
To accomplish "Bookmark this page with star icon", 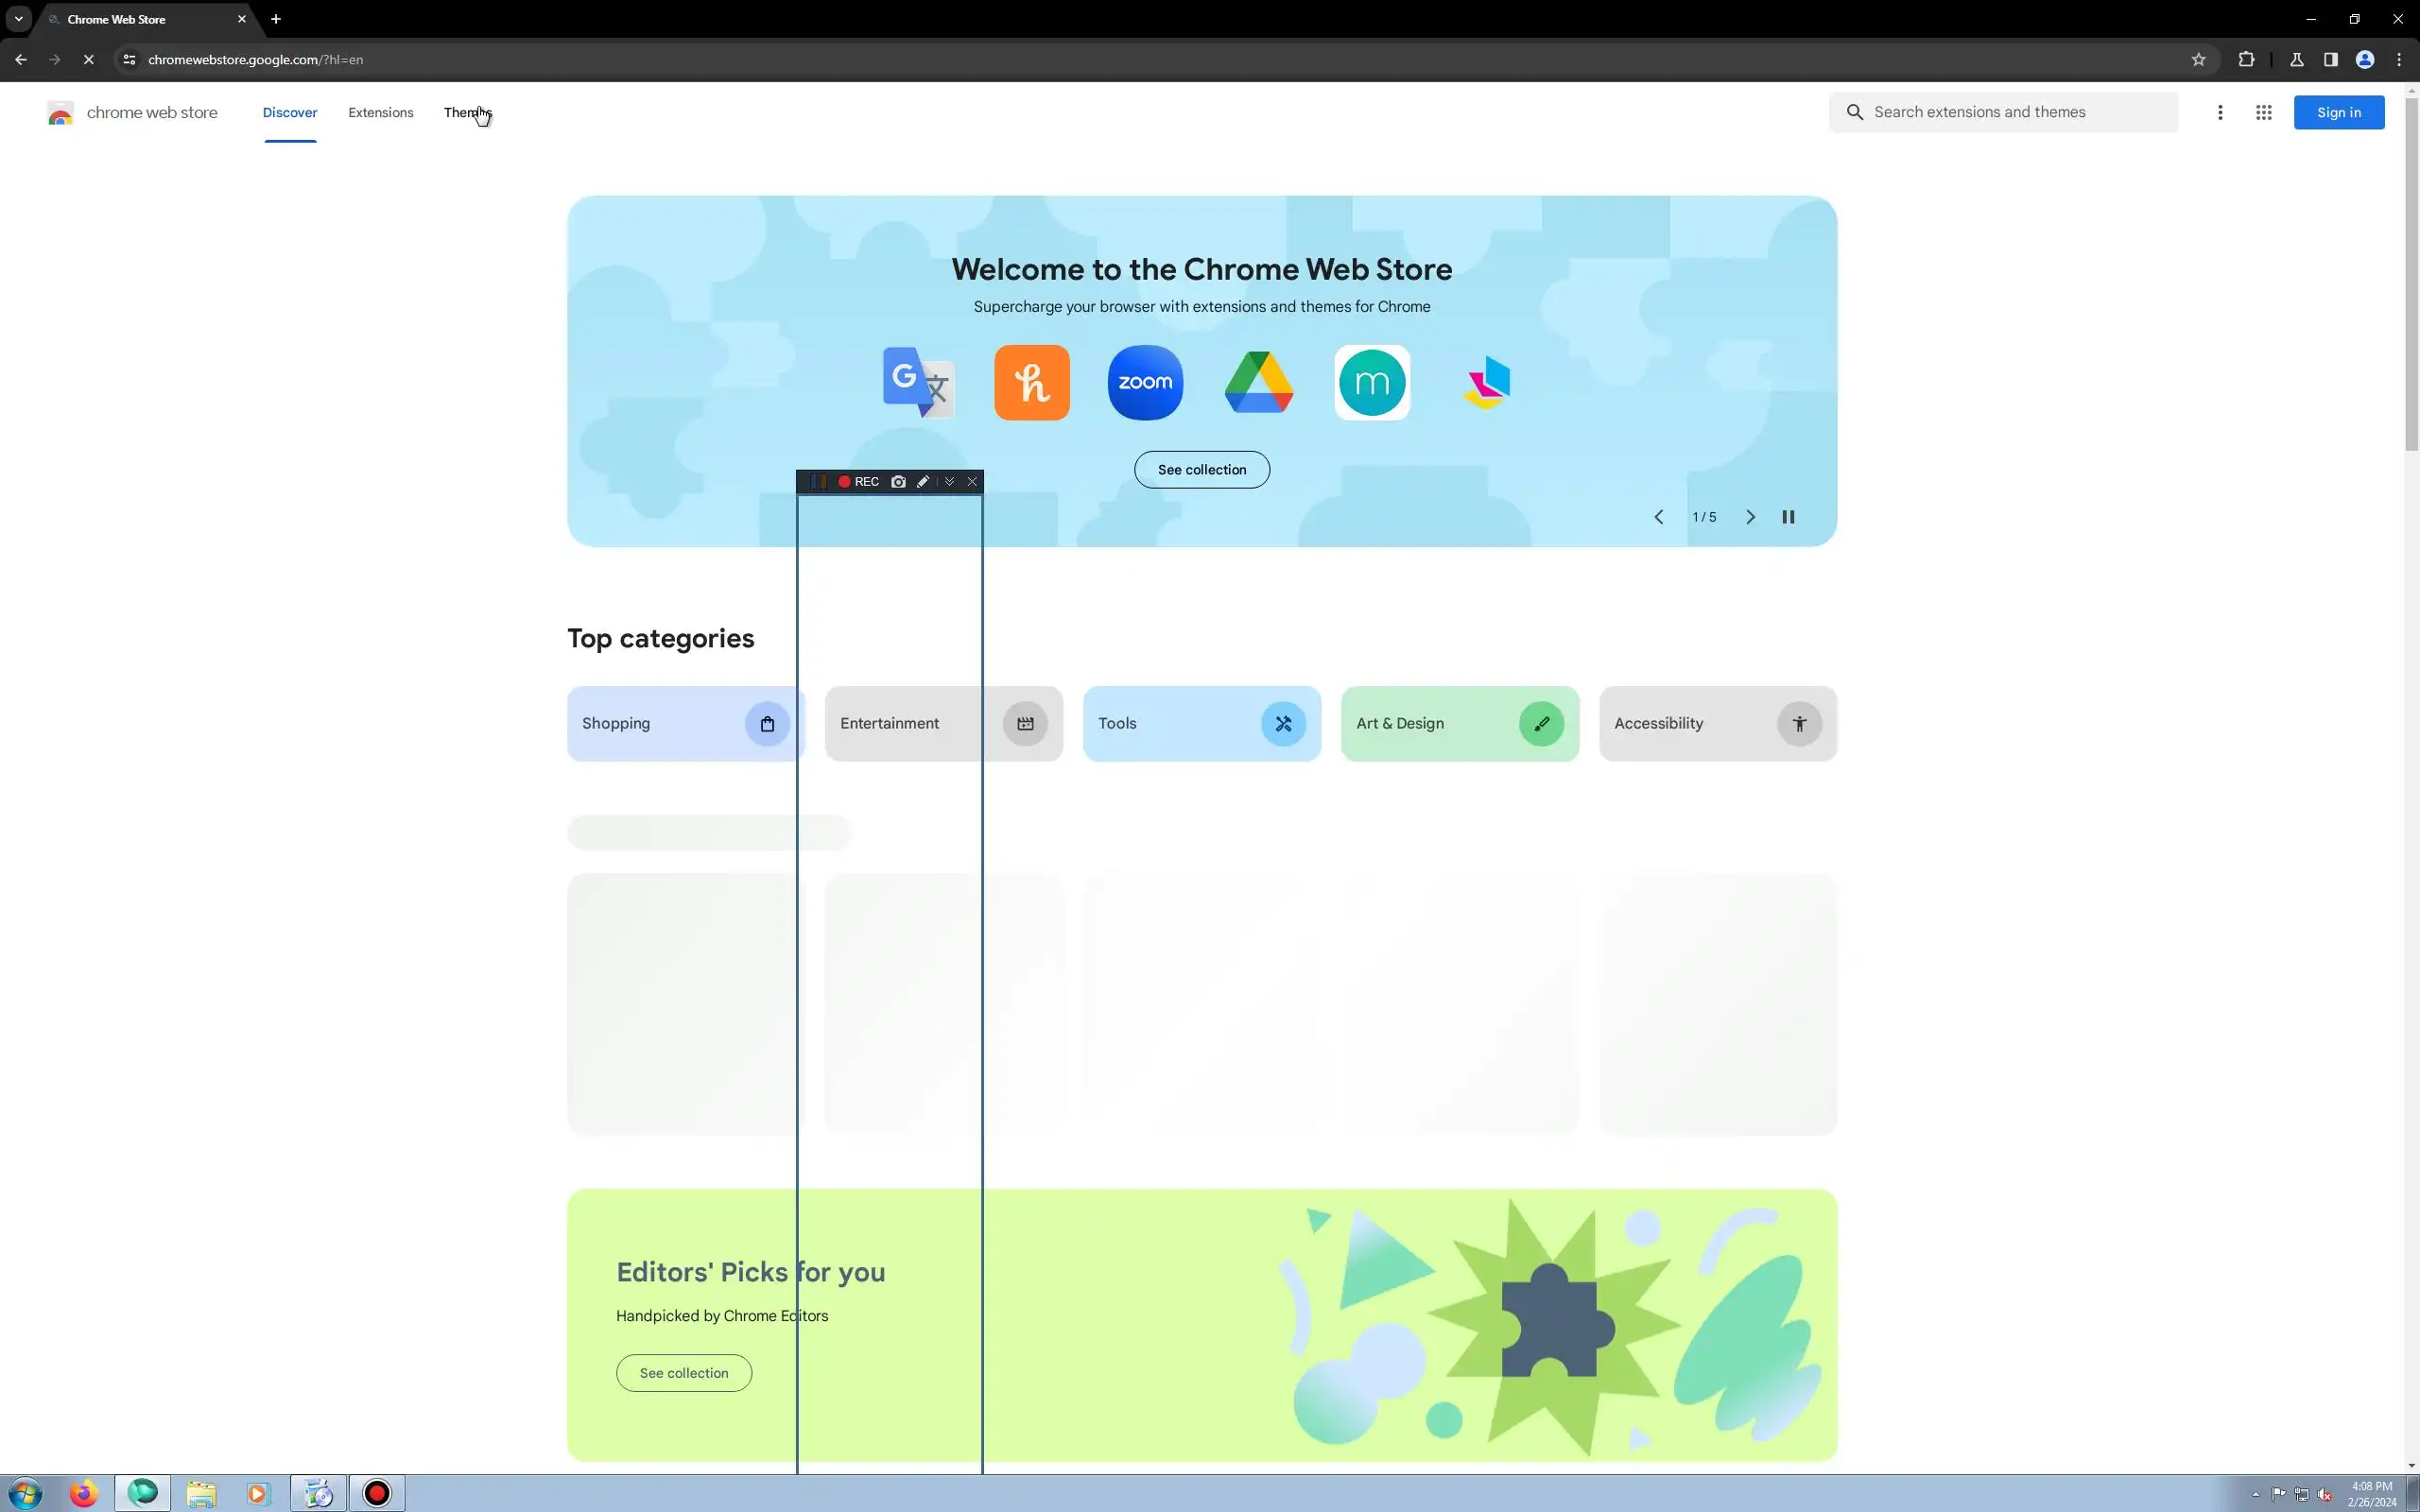I will point(2198,60).
